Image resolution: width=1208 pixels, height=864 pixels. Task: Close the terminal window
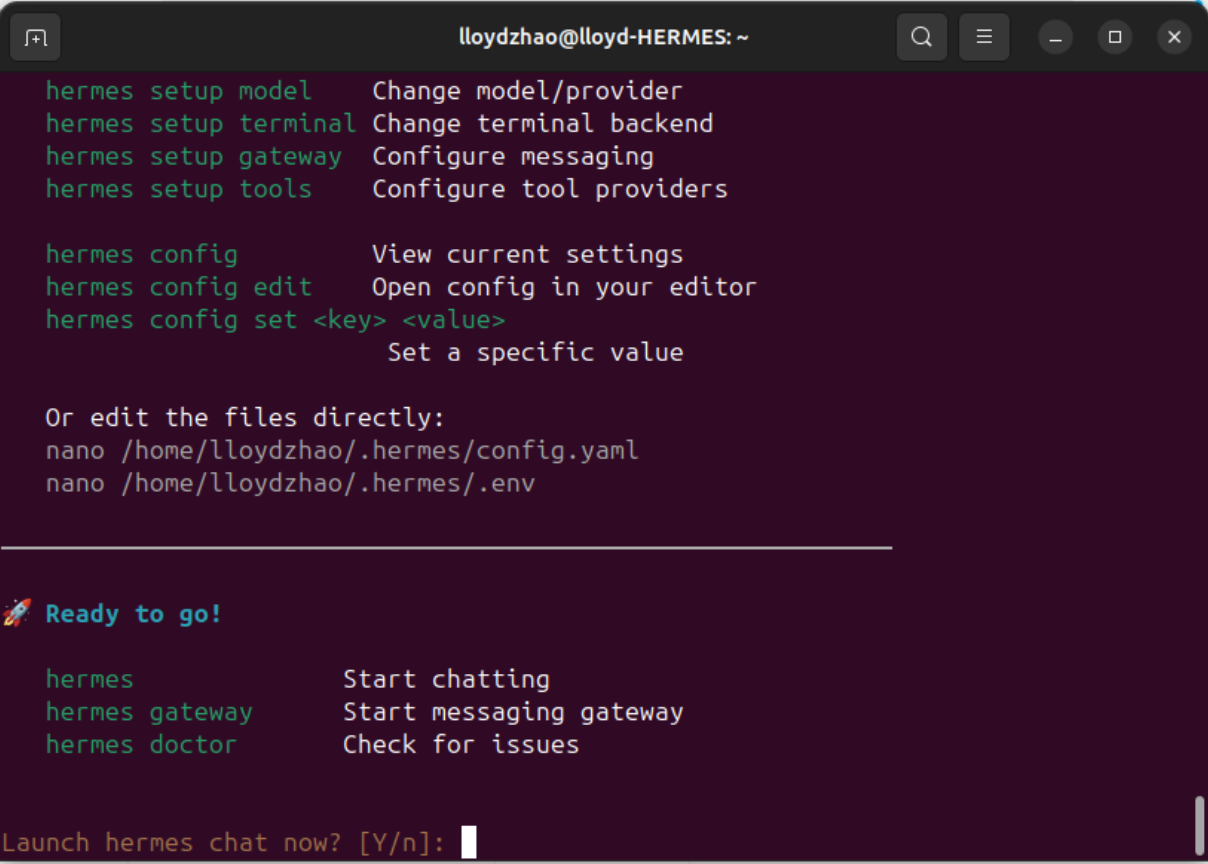pyautogui.click(x=1174, y=38)
